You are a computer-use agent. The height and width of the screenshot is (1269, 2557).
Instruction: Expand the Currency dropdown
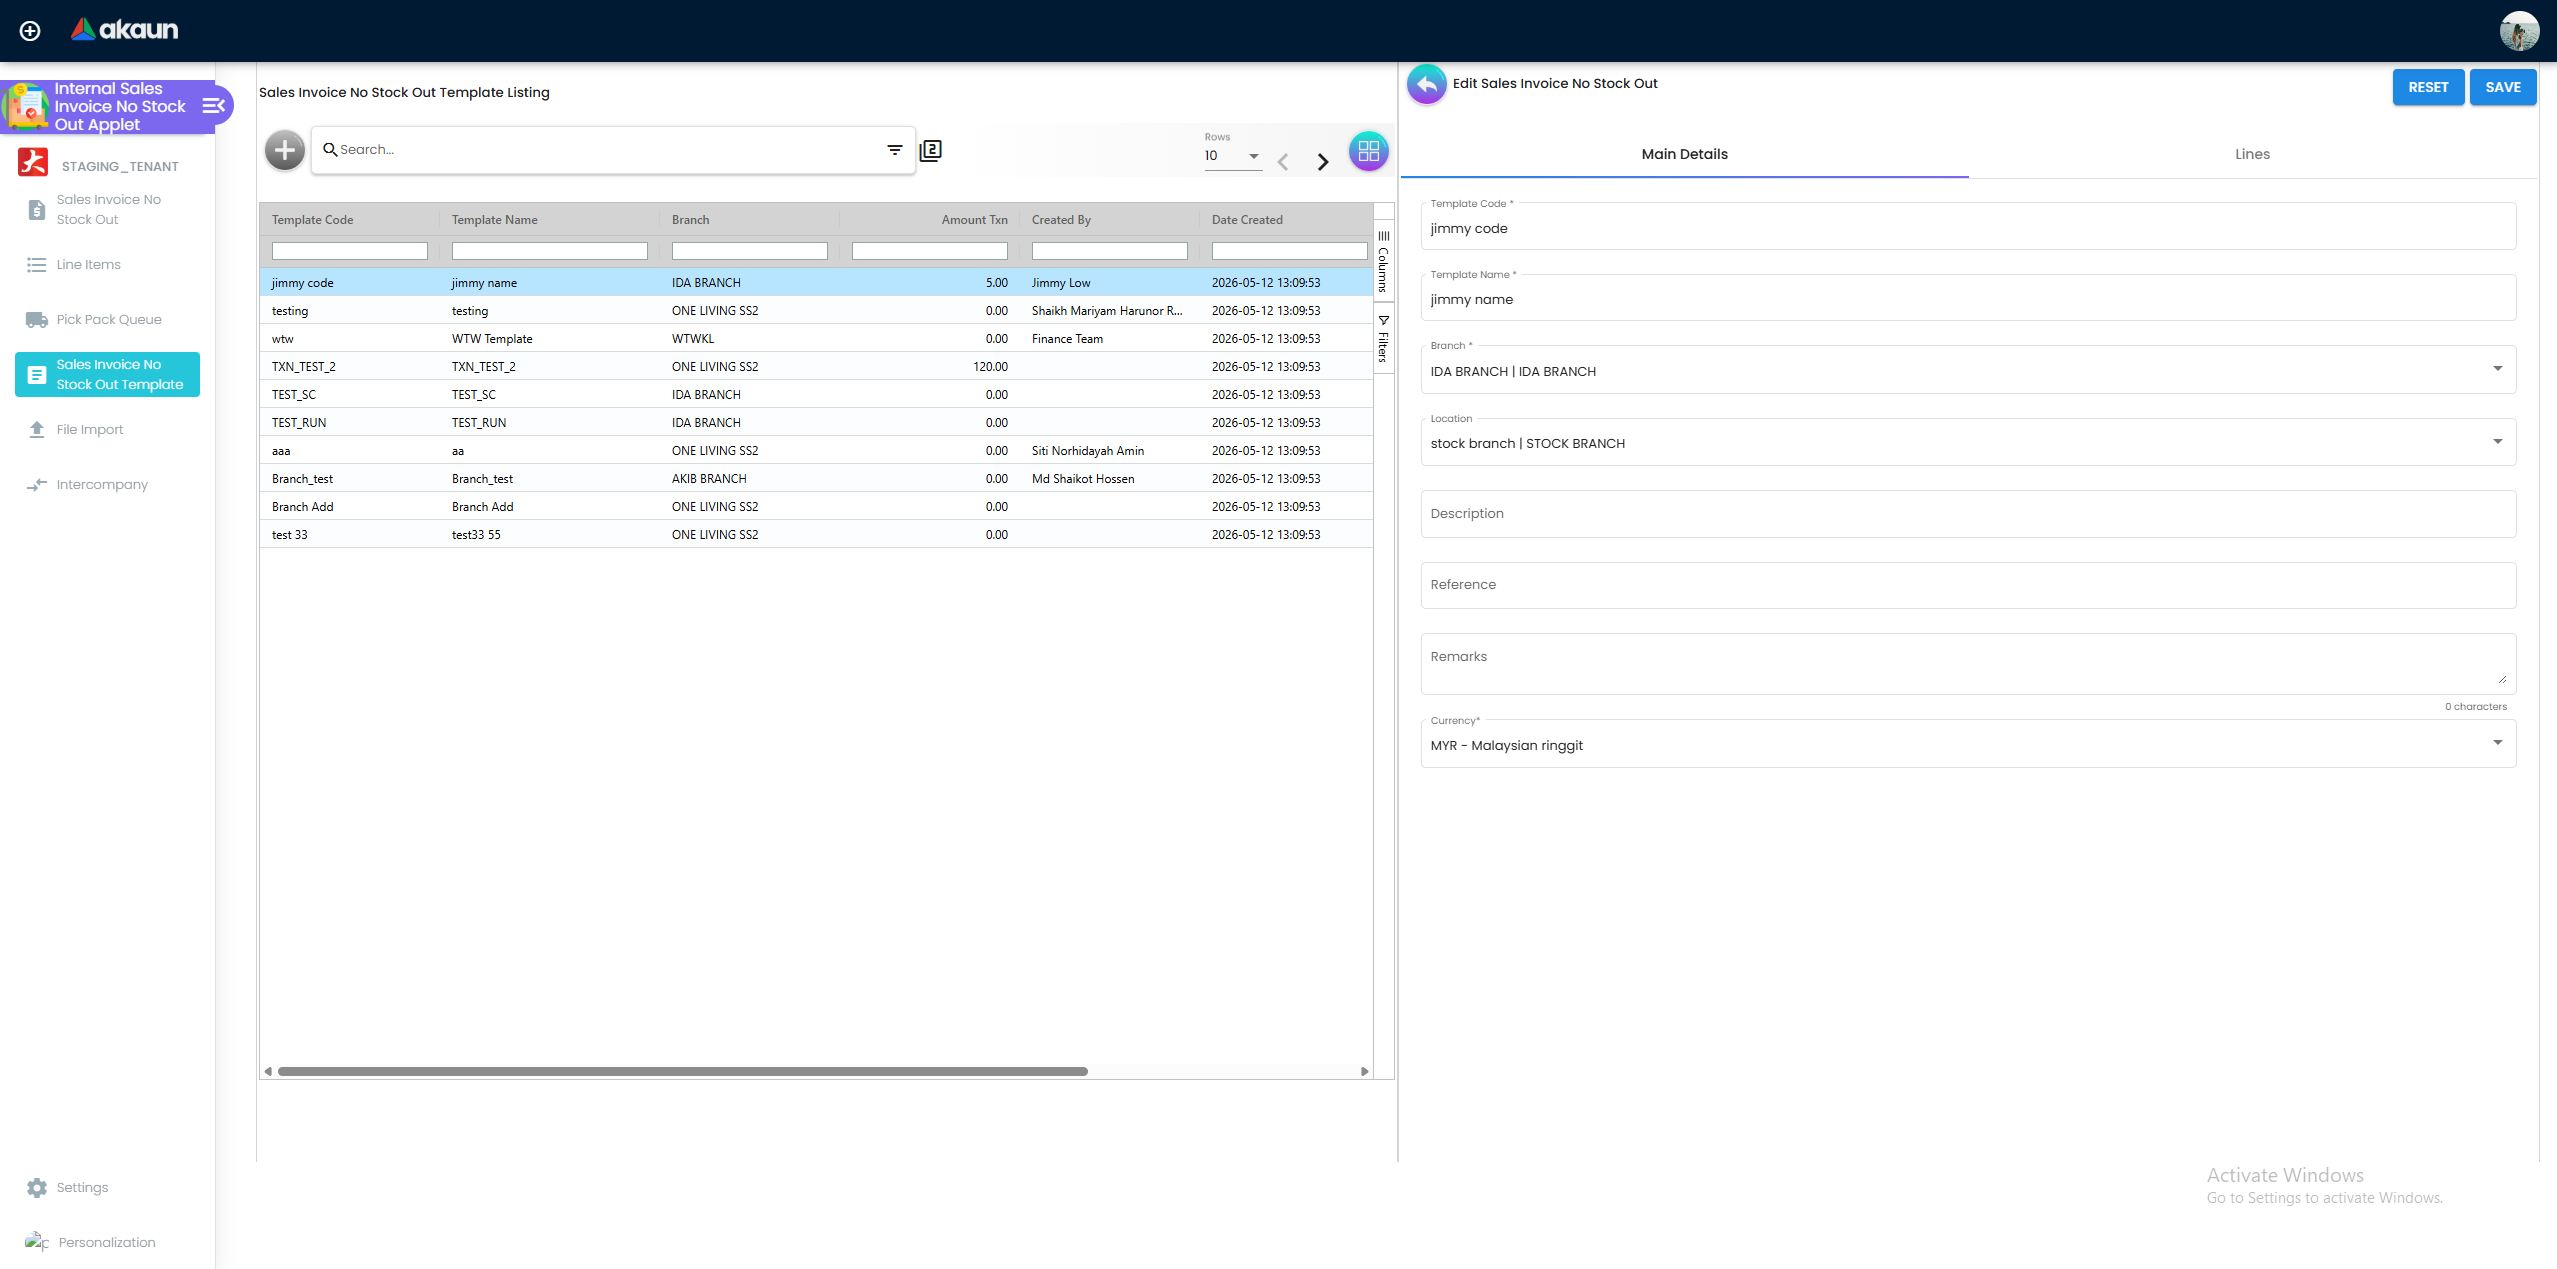click(2498, 743)
